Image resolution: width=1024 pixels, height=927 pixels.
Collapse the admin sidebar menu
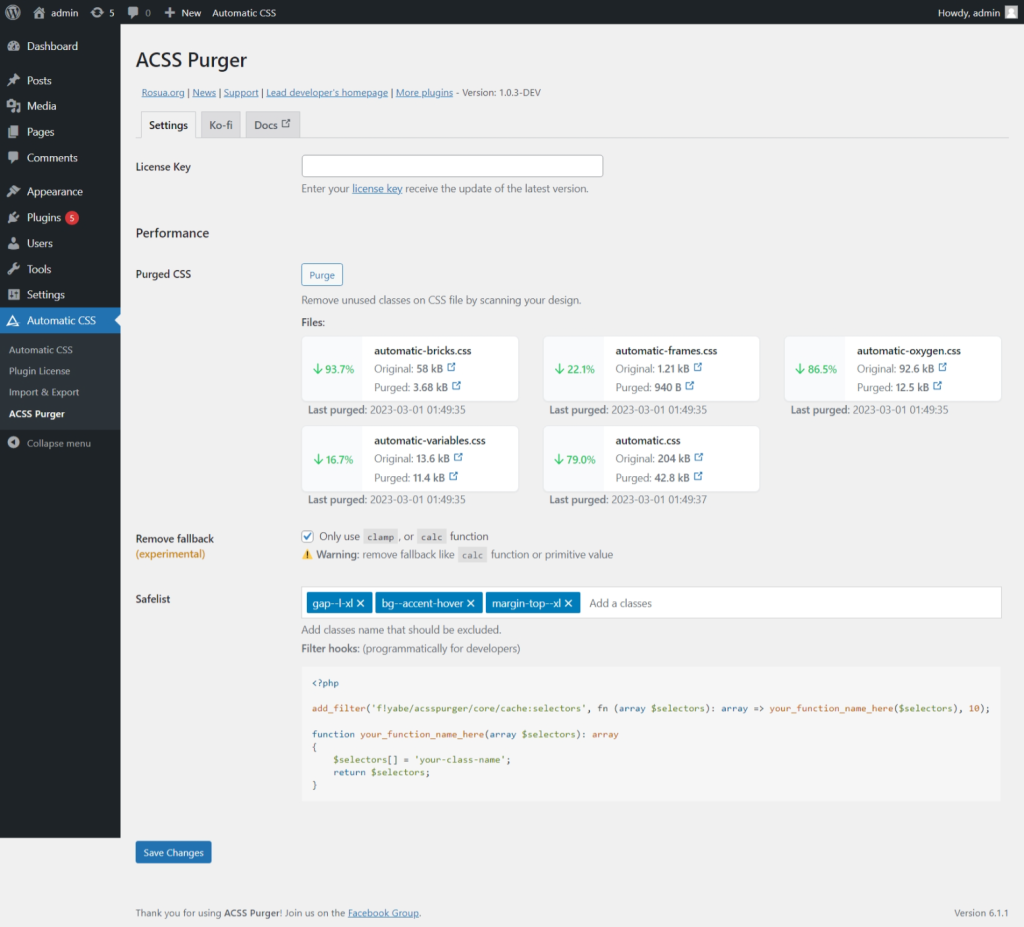click(58, 443)
